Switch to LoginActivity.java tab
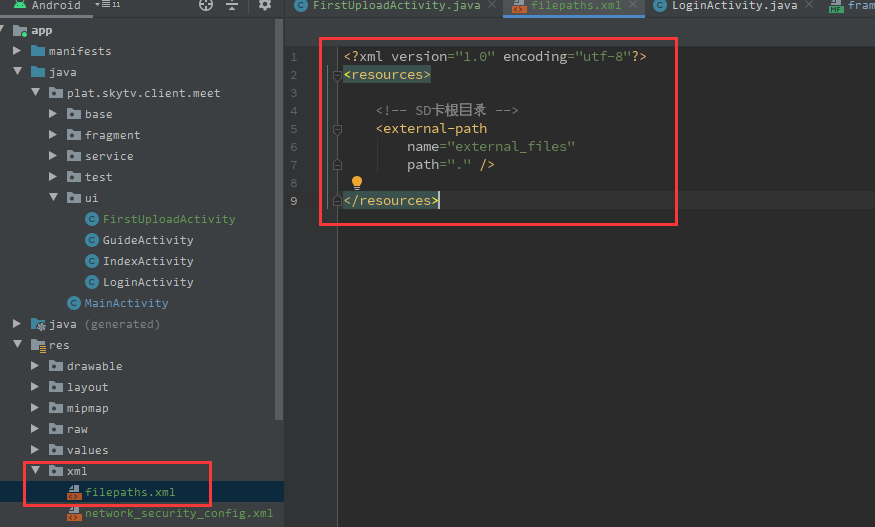875x527 pixels. pyautogui.click(x=734, y=6)
